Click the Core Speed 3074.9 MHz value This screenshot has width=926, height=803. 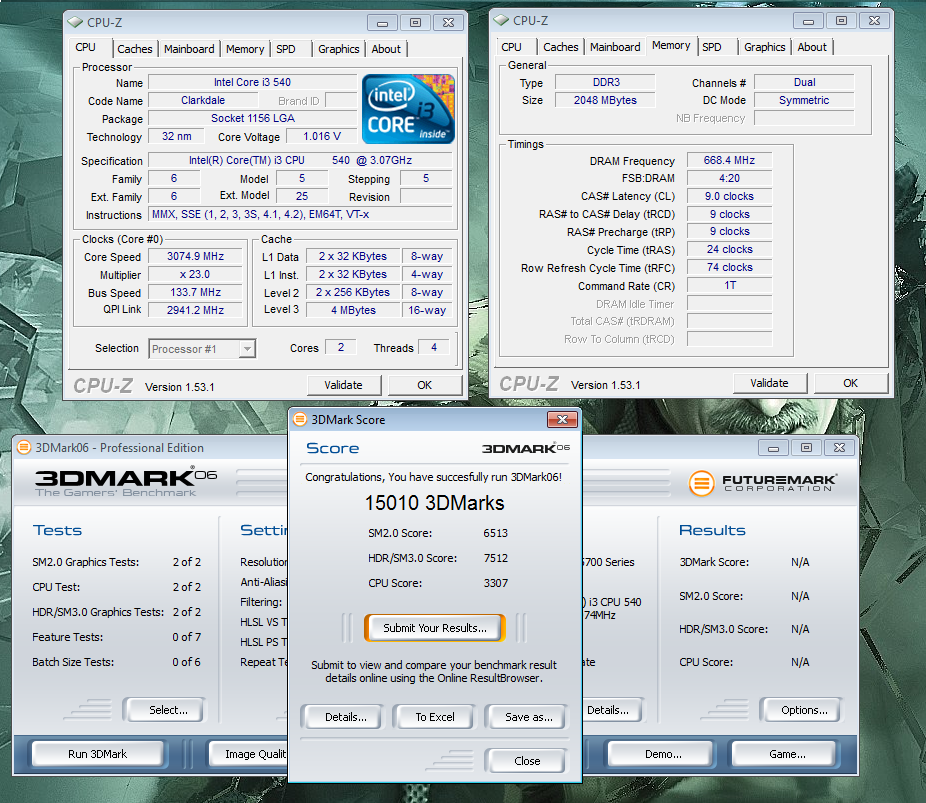[x=195, y=256]
